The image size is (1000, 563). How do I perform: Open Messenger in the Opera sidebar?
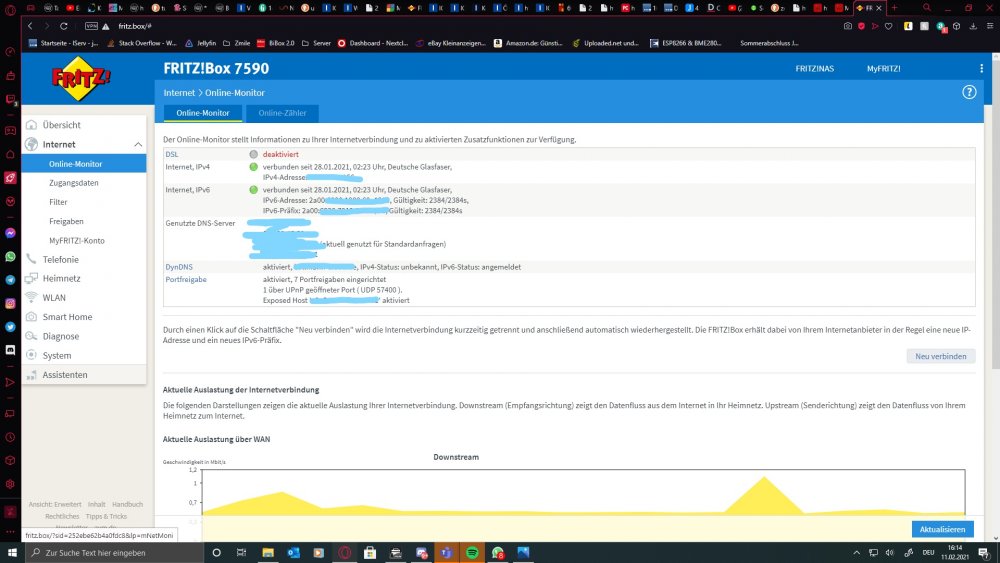[x=10, y=233]
